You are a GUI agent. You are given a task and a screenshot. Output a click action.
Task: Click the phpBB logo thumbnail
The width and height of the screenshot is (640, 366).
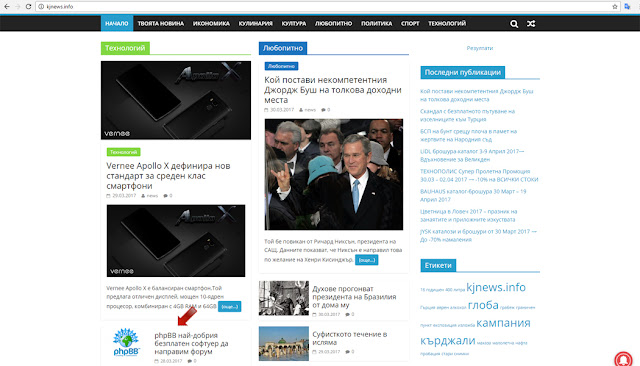pos(126,342)
